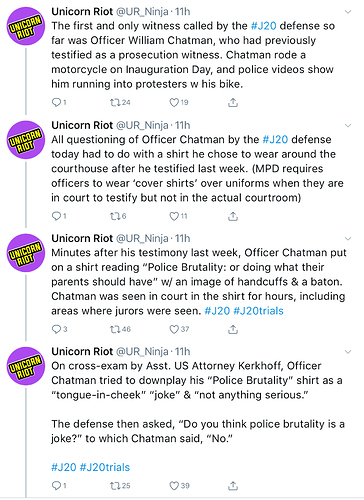The height and width of the screenshot is (500, 364).
Task: Like the tweet showing 11 likes
Action: [x=174, y=216]
